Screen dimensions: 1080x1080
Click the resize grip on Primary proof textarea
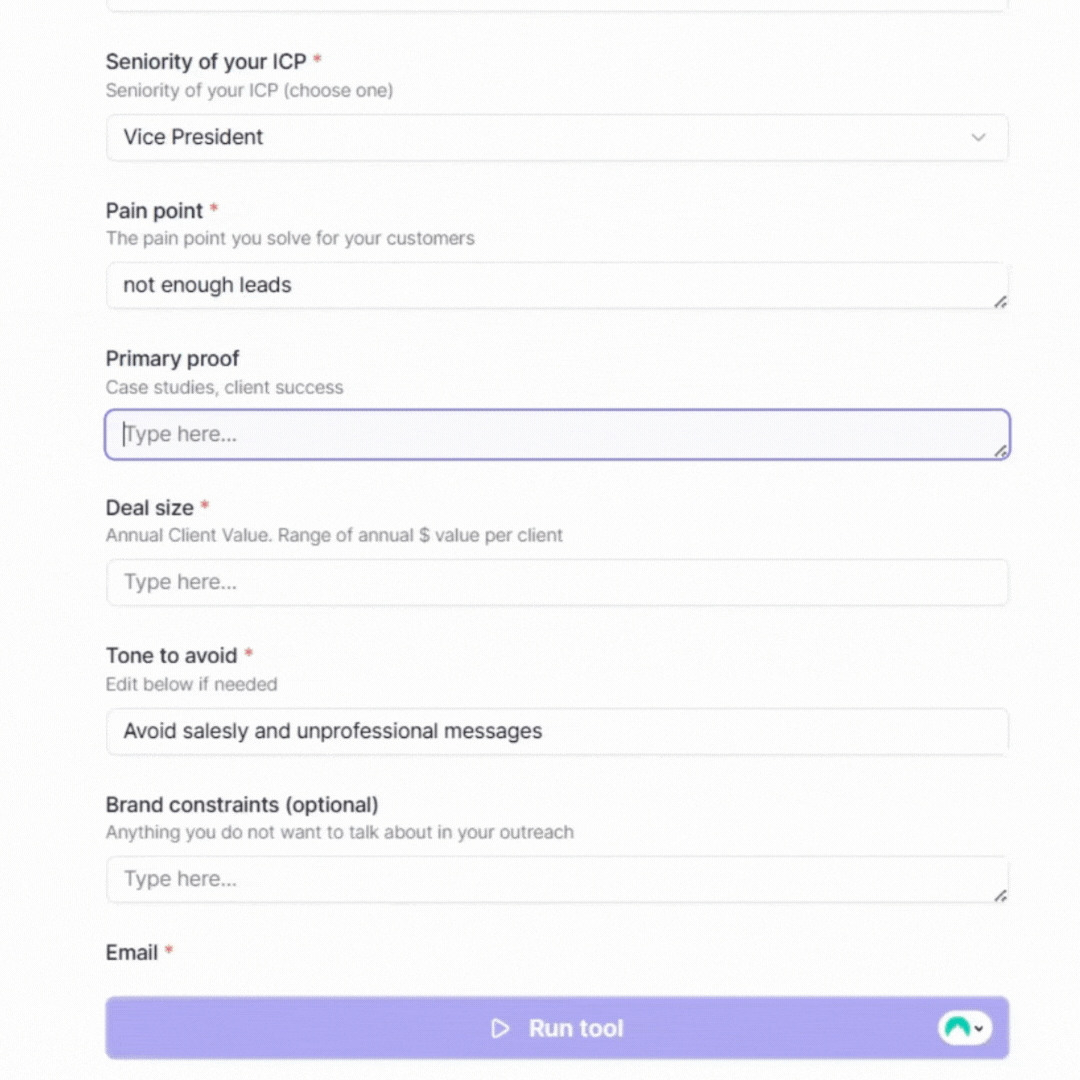[x=1001, y=451]
